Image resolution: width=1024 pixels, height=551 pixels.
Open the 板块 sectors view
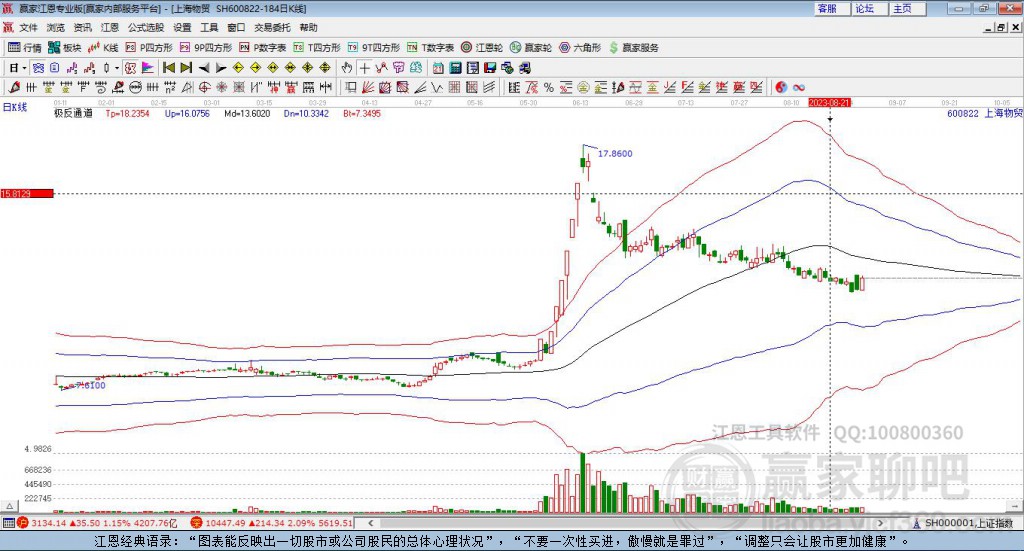(x=65, y=48)
